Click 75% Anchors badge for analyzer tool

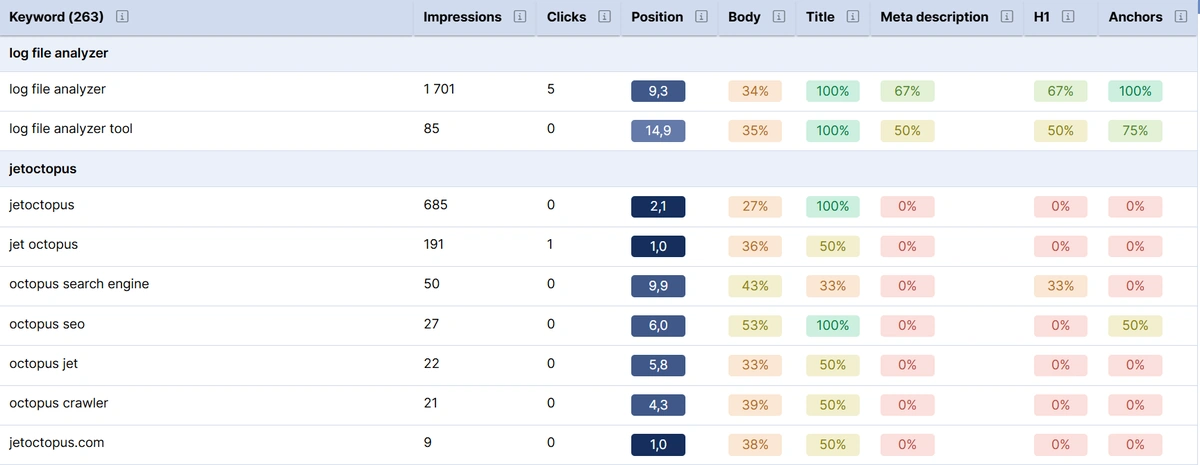[x=1135, y=130]
